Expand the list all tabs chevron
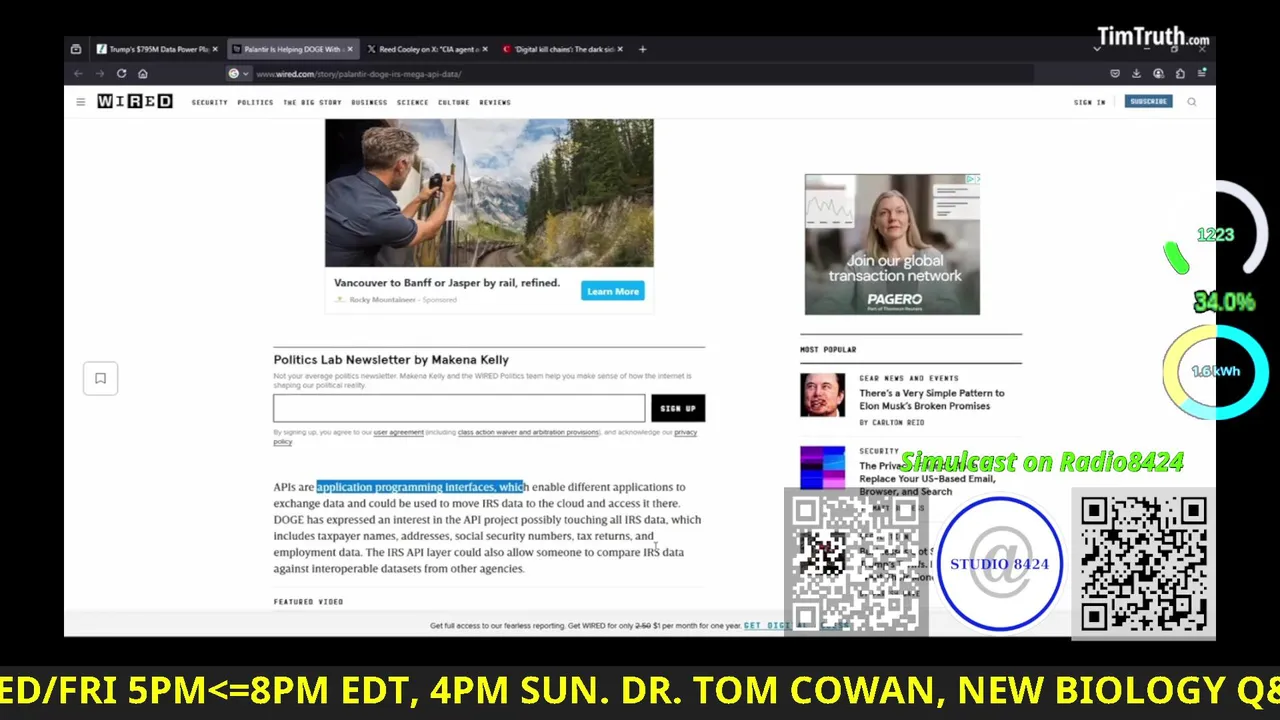 1099,49
